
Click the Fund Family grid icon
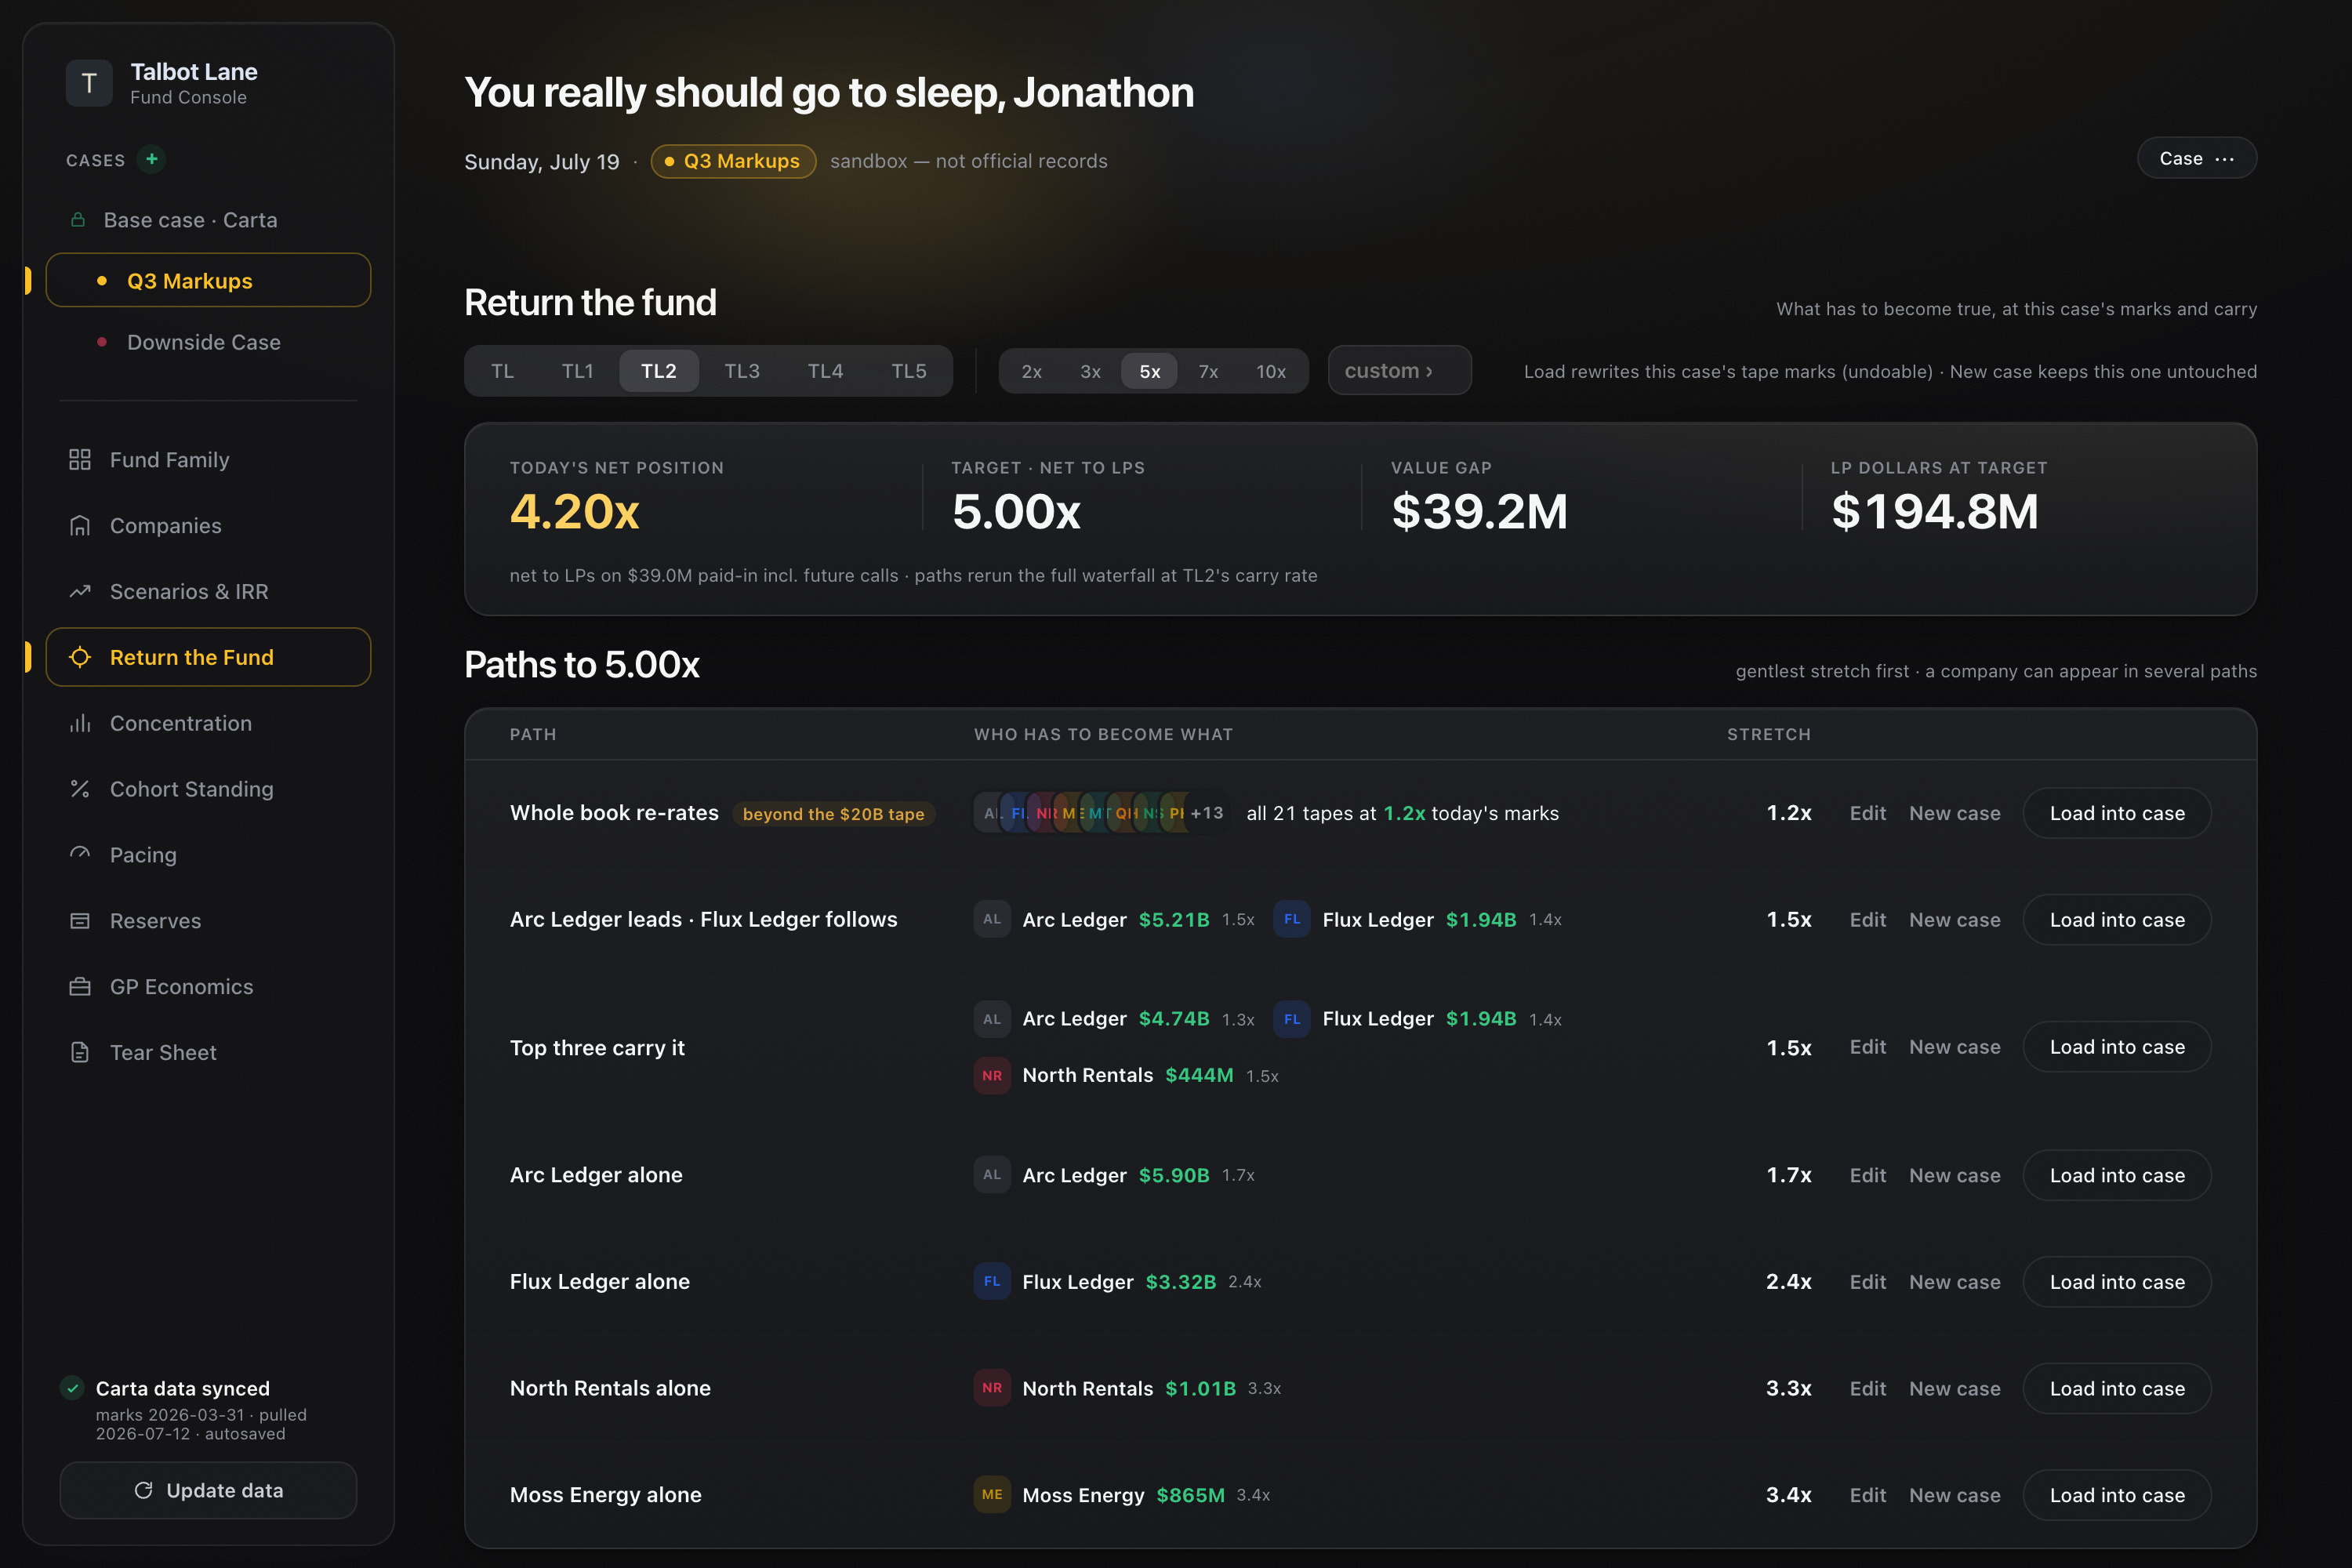pos(80,460)
